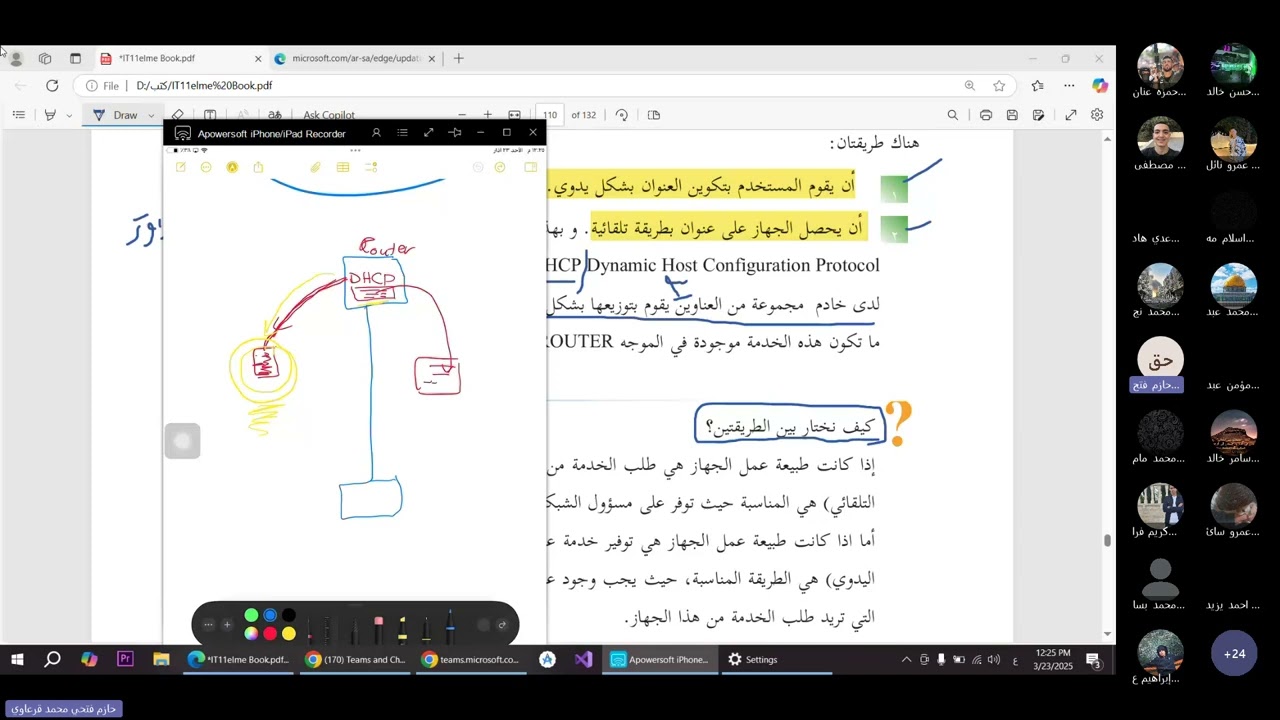The width and height of the screenshot is (1280, 720).
Task: Open the Windows Start menu
Action: point(17,660)
